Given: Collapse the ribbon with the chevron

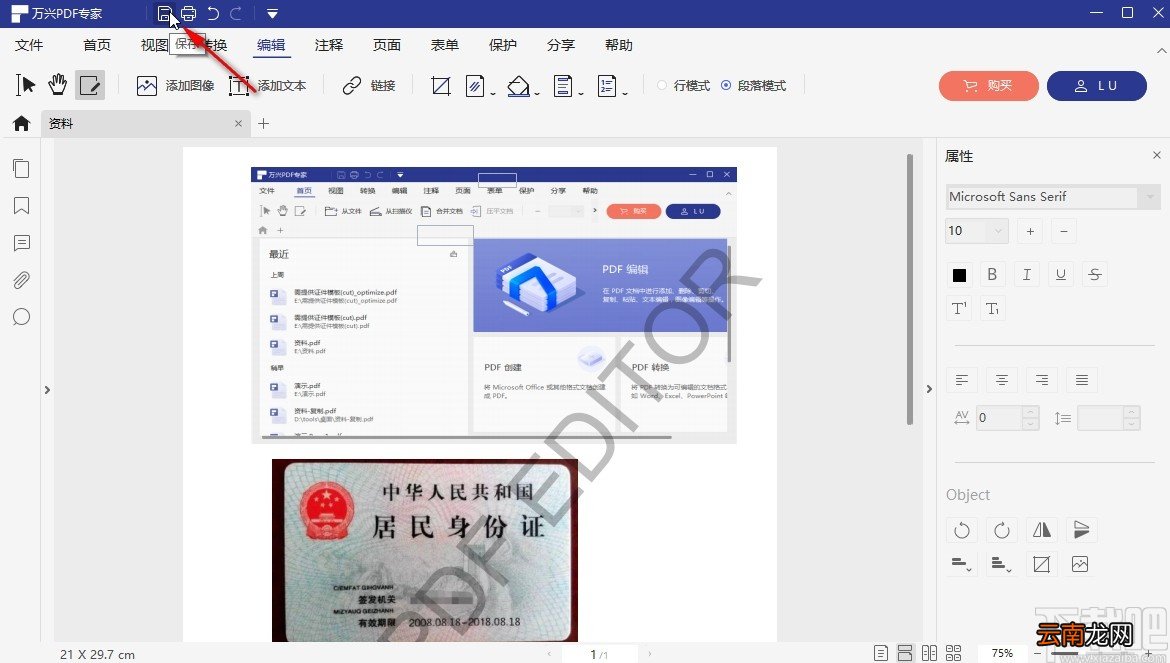Looking at the screenshot, I should pyautogui.click(x=1162, y=51).
